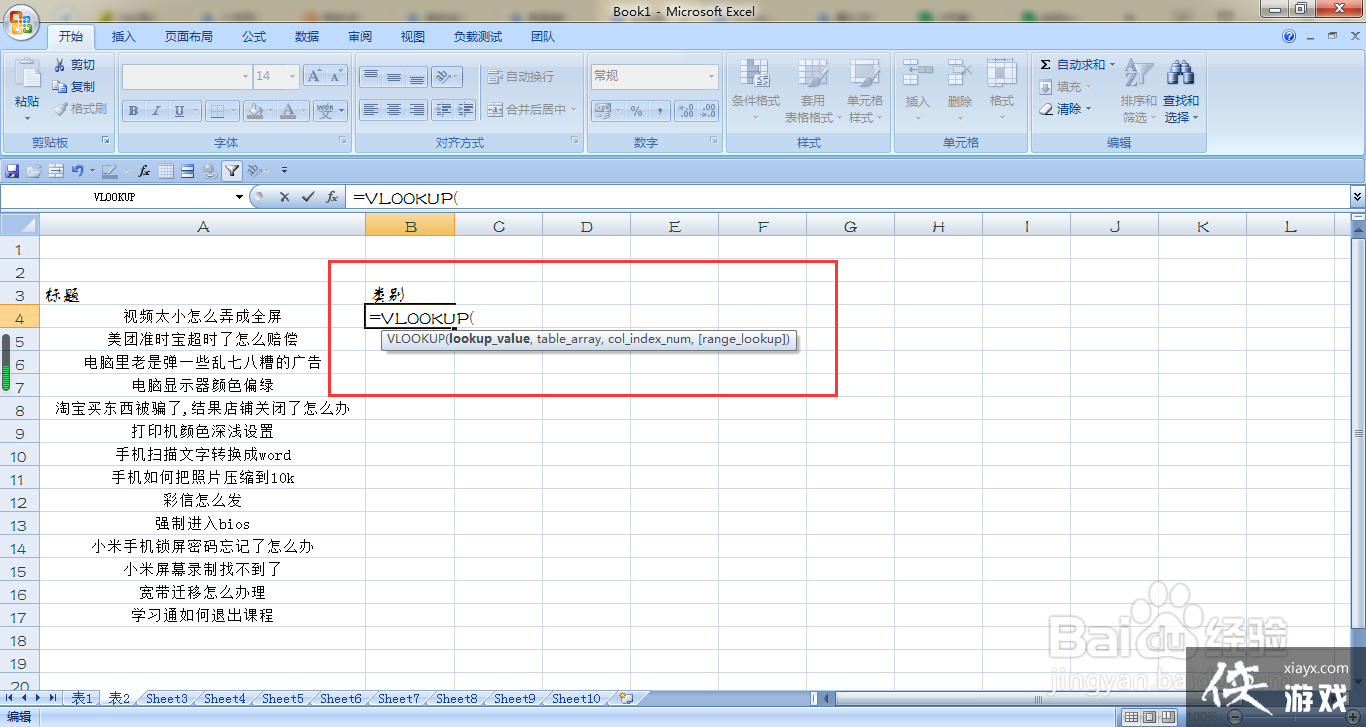This screenshot has height=727, width=1366.
Task: Click the Save icon in the quick access toolbar
Action: pos(13,171)
